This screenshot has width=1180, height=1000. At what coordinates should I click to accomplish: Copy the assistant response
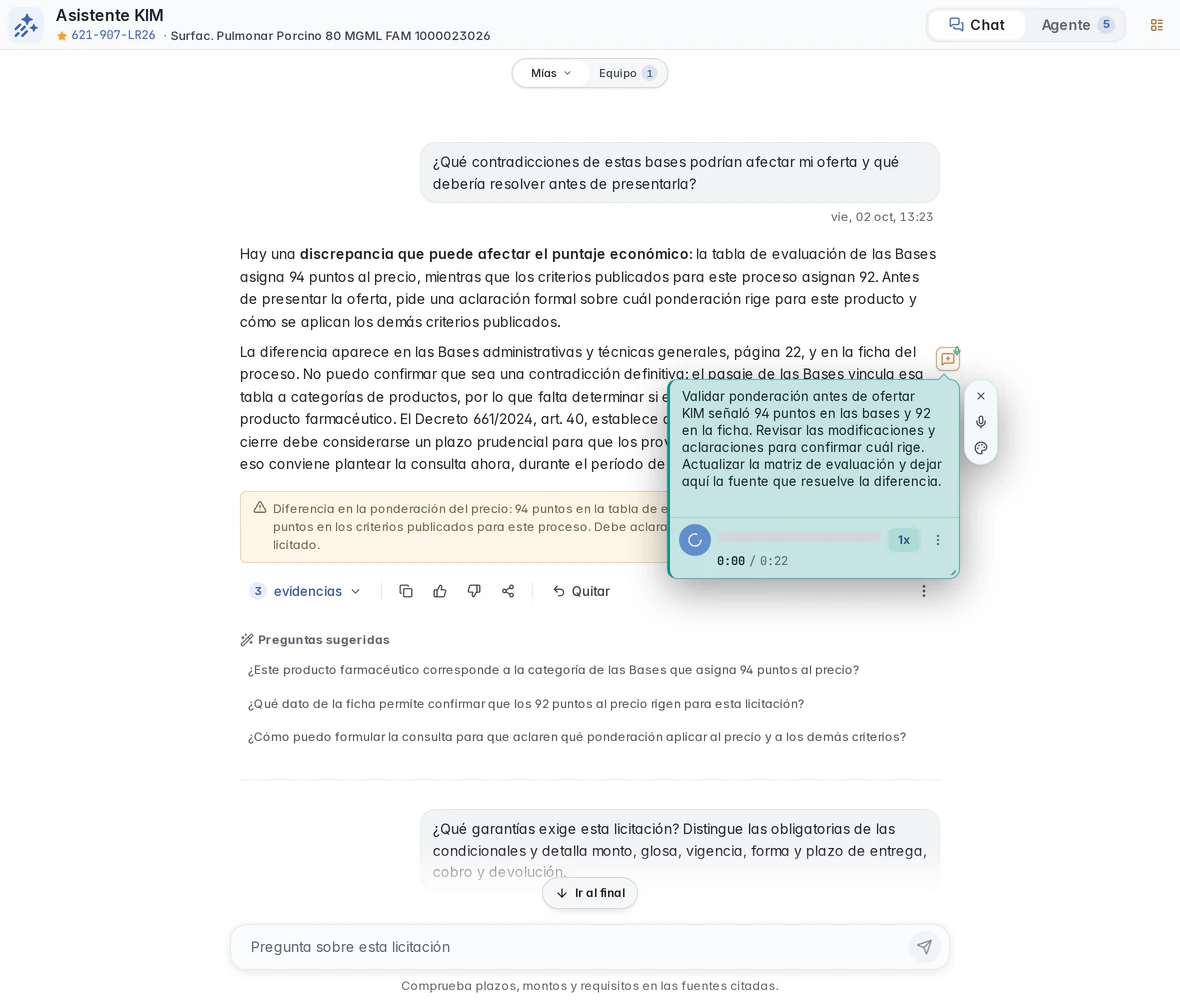[x=406, y=591]
